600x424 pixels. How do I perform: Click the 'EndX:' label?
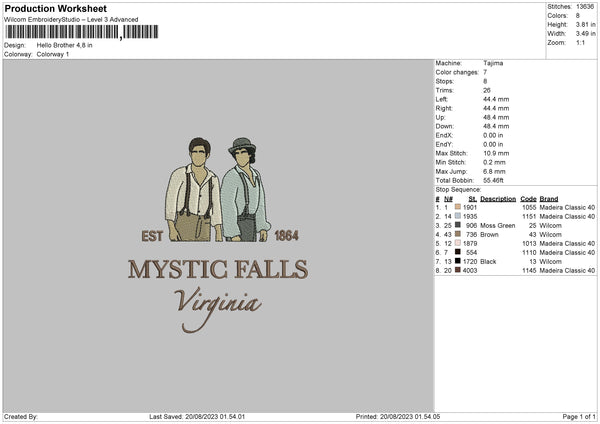click(444, 135)
